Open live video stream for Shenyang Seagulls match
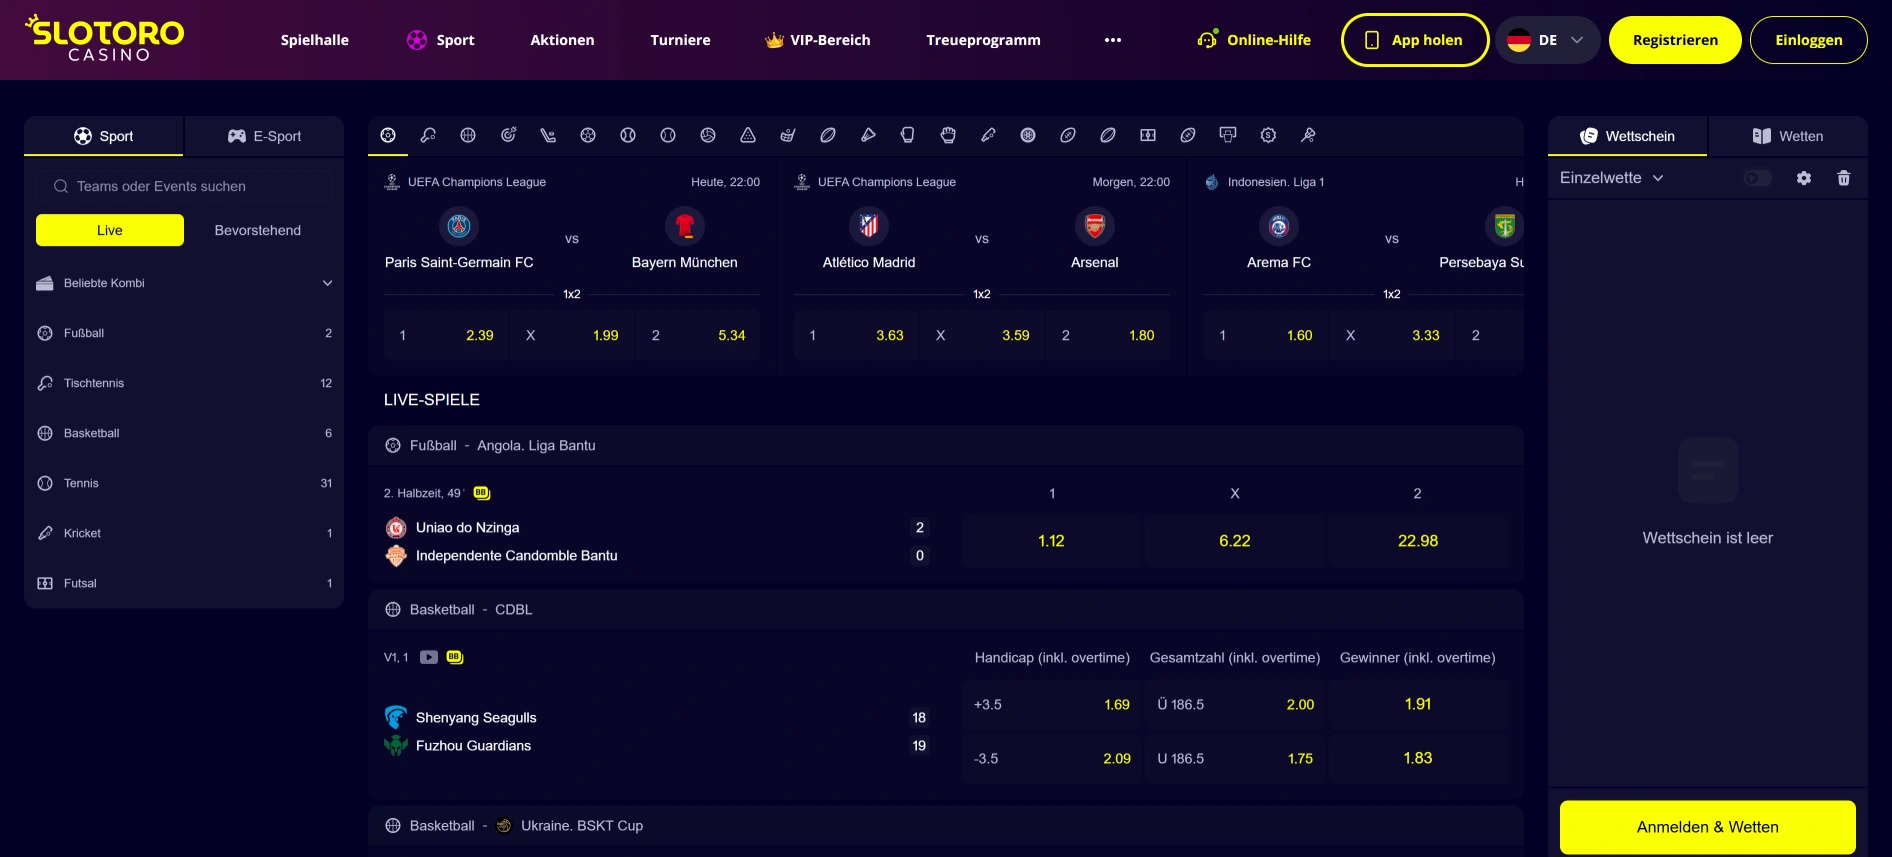 pos(429,657)
